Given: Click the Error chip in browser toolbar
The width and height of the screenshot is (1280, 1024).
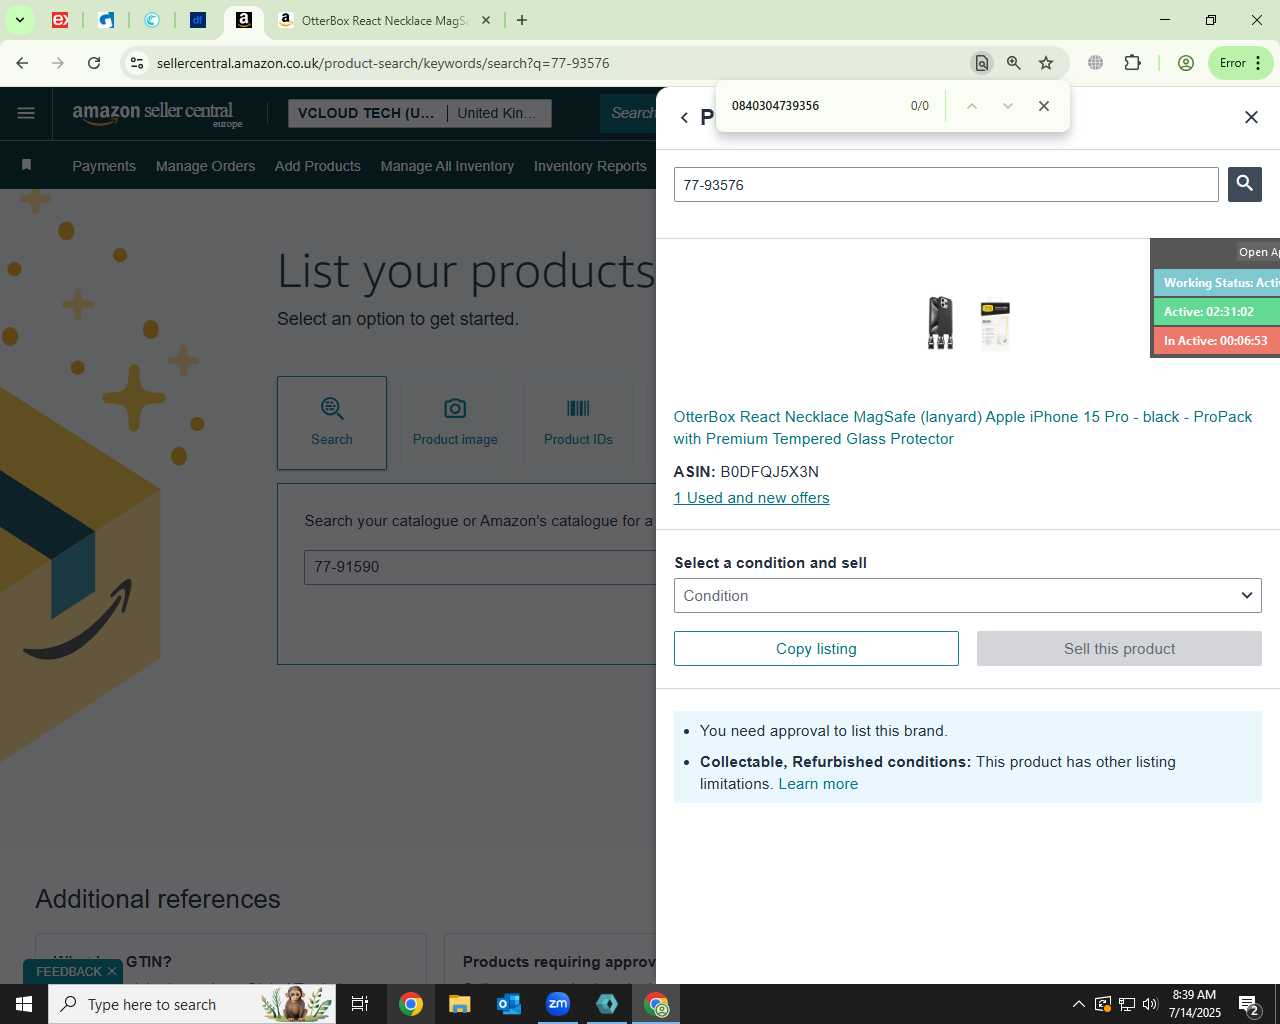Looking at the screenshot, I should coord(1240,63).
